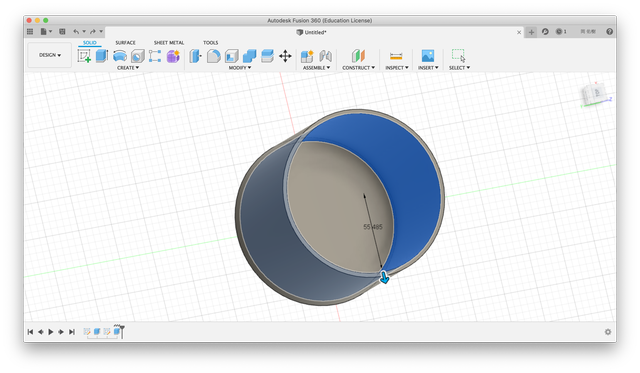Open the redo history dropdown arrow
The height and width of the screenshot is (373, 640).
(101, 31)
